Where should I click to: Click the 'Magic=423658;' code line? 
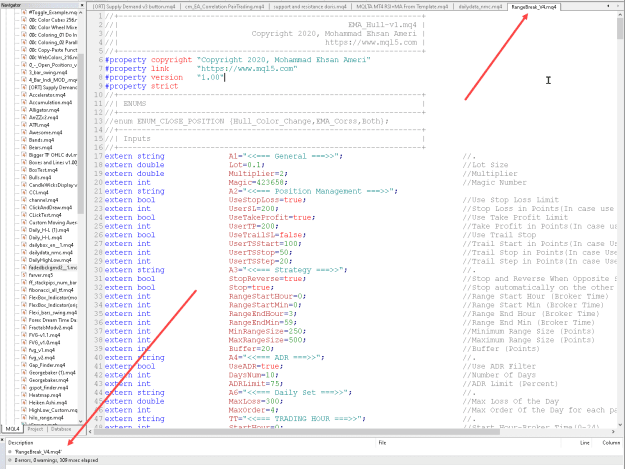pyautogui.click(x=258, y=182)
